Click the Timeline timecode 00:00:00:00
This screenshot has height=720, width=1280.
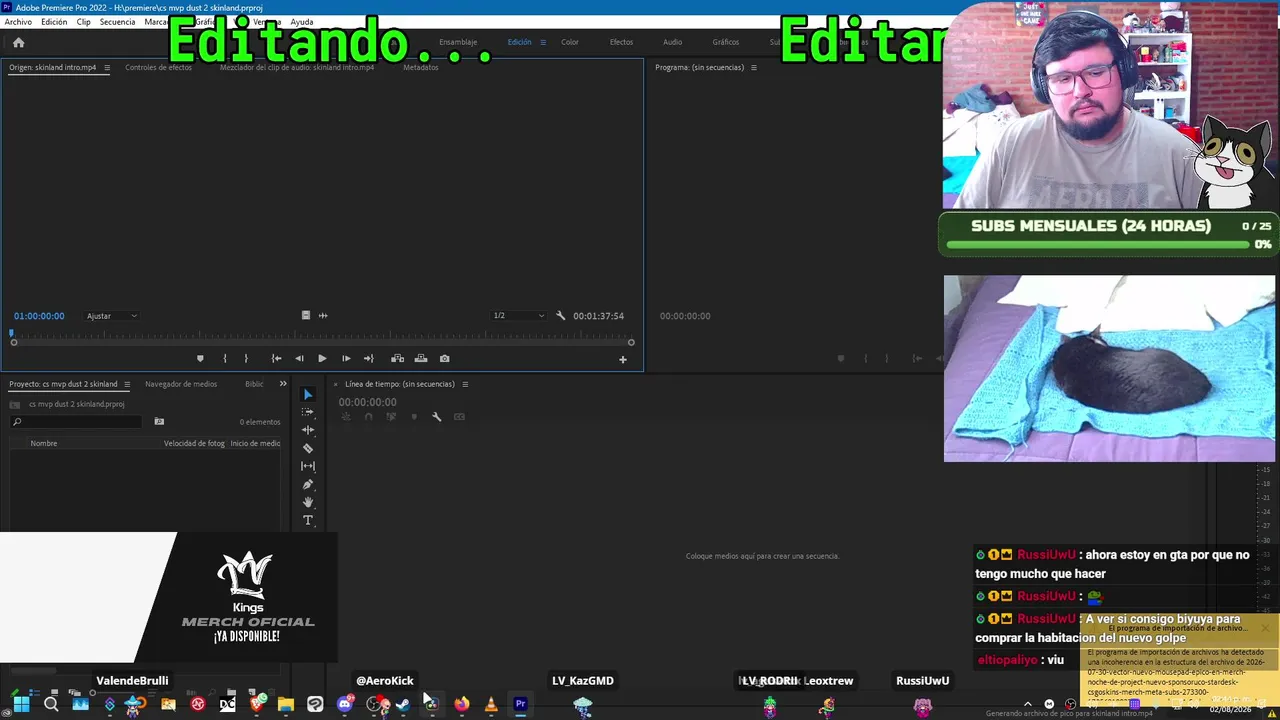tap(367, 402)
